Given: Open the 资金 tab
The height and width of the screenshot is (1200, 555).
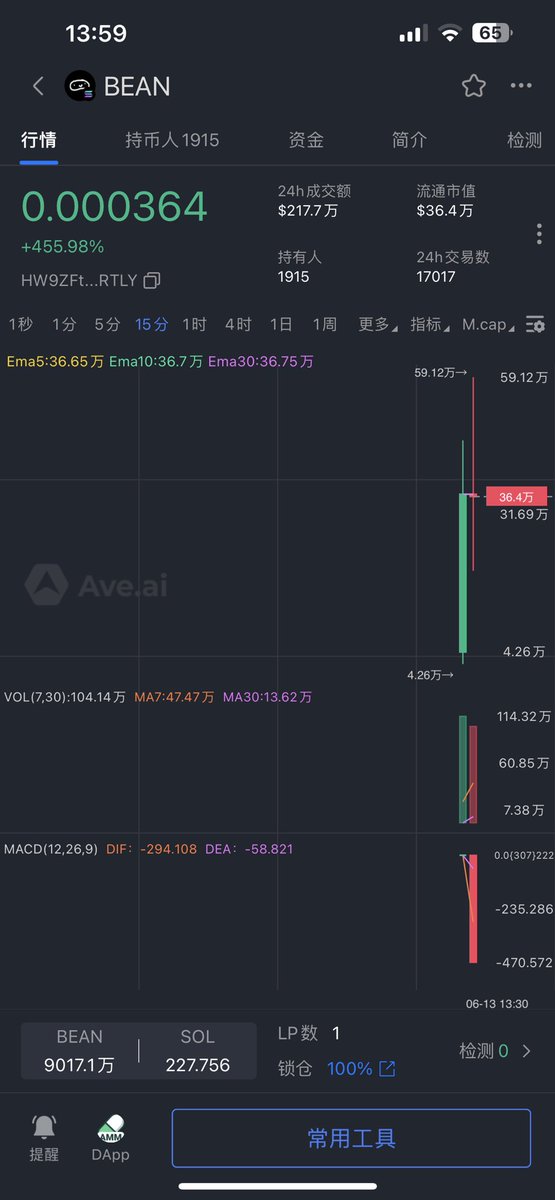Looking at the screenshot, I should click(x=306, y=140).
